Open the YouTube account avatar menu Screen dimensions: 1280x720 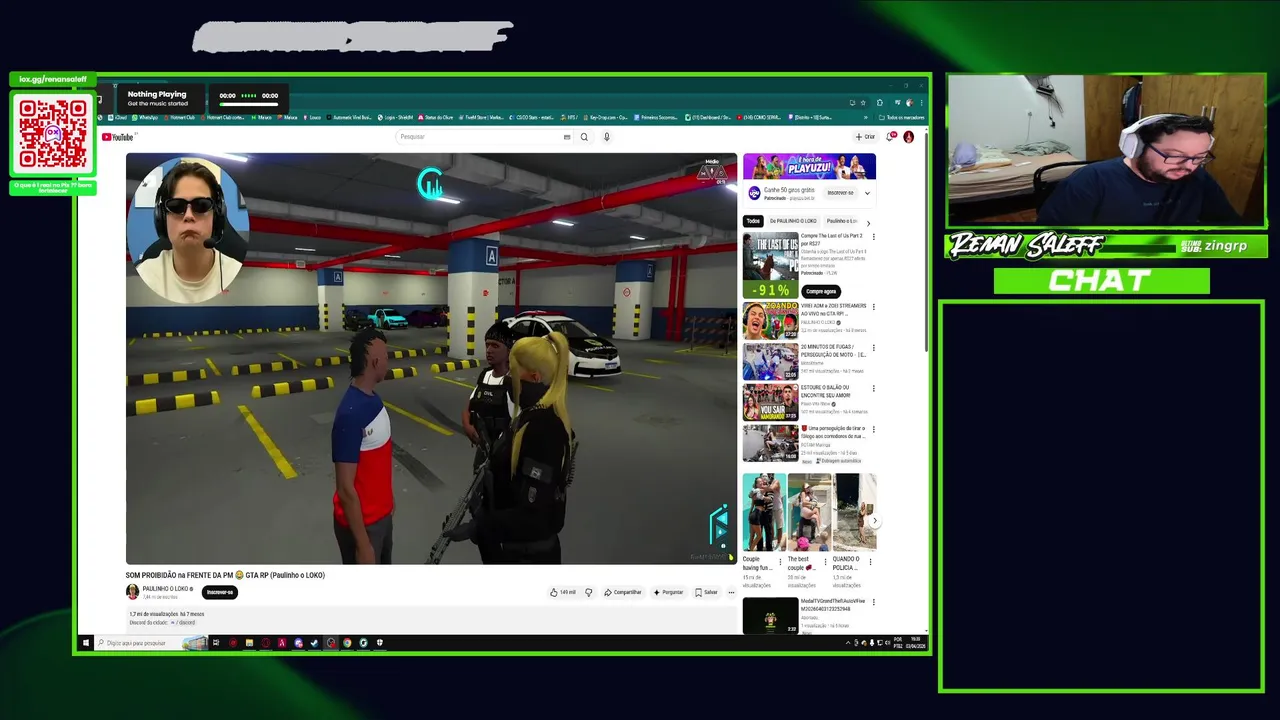coord(909,137)
